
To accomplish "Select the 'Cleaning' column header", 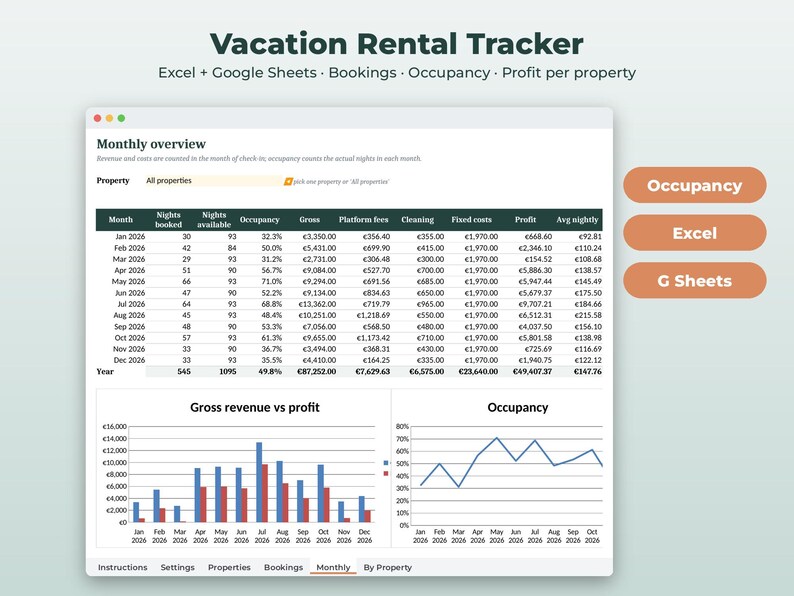I will tap(417, 220).
